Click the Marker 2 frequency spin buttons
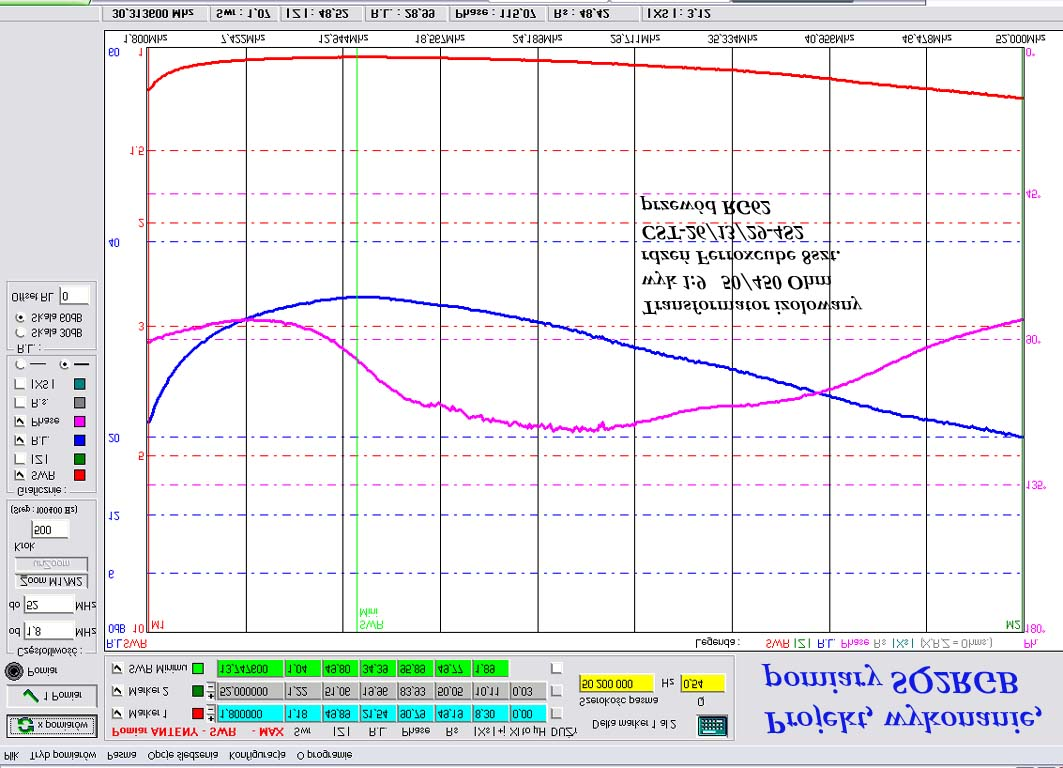Viewport: 1063px width, 768px height. [212, 691]
